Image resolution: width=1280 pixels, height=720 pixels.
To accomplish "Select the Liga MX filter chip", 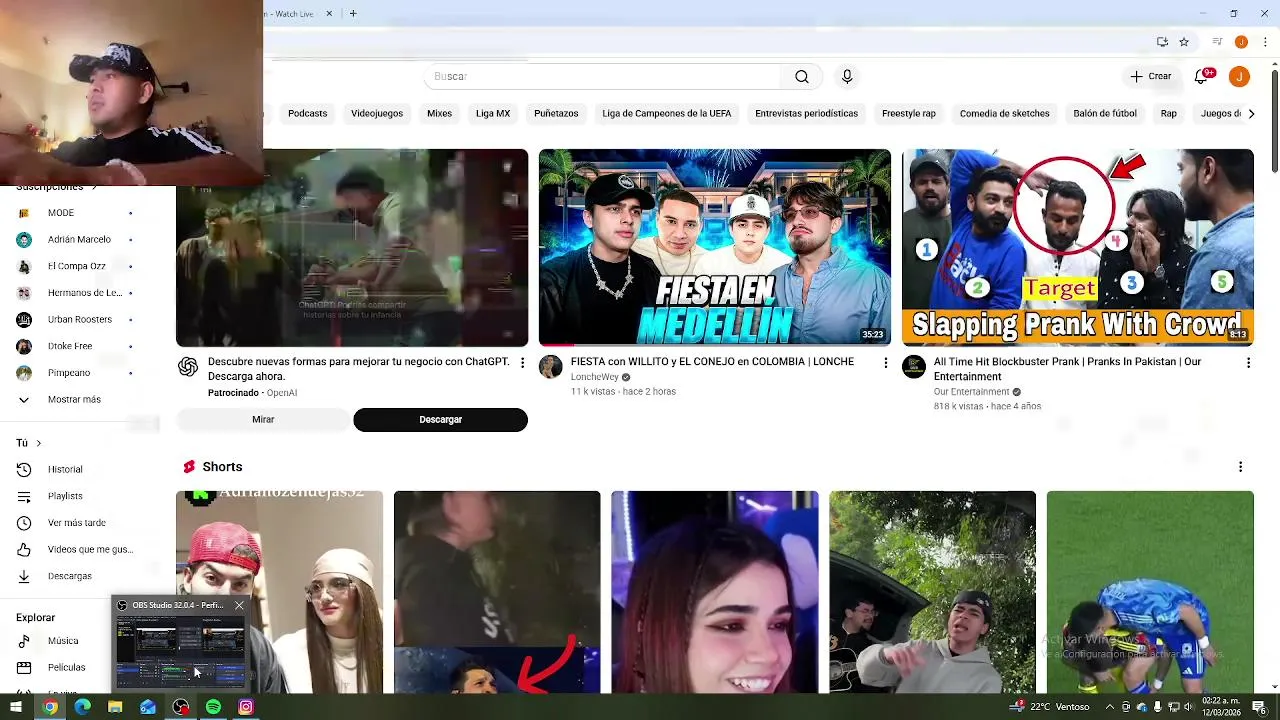I will tap(493, 114).
